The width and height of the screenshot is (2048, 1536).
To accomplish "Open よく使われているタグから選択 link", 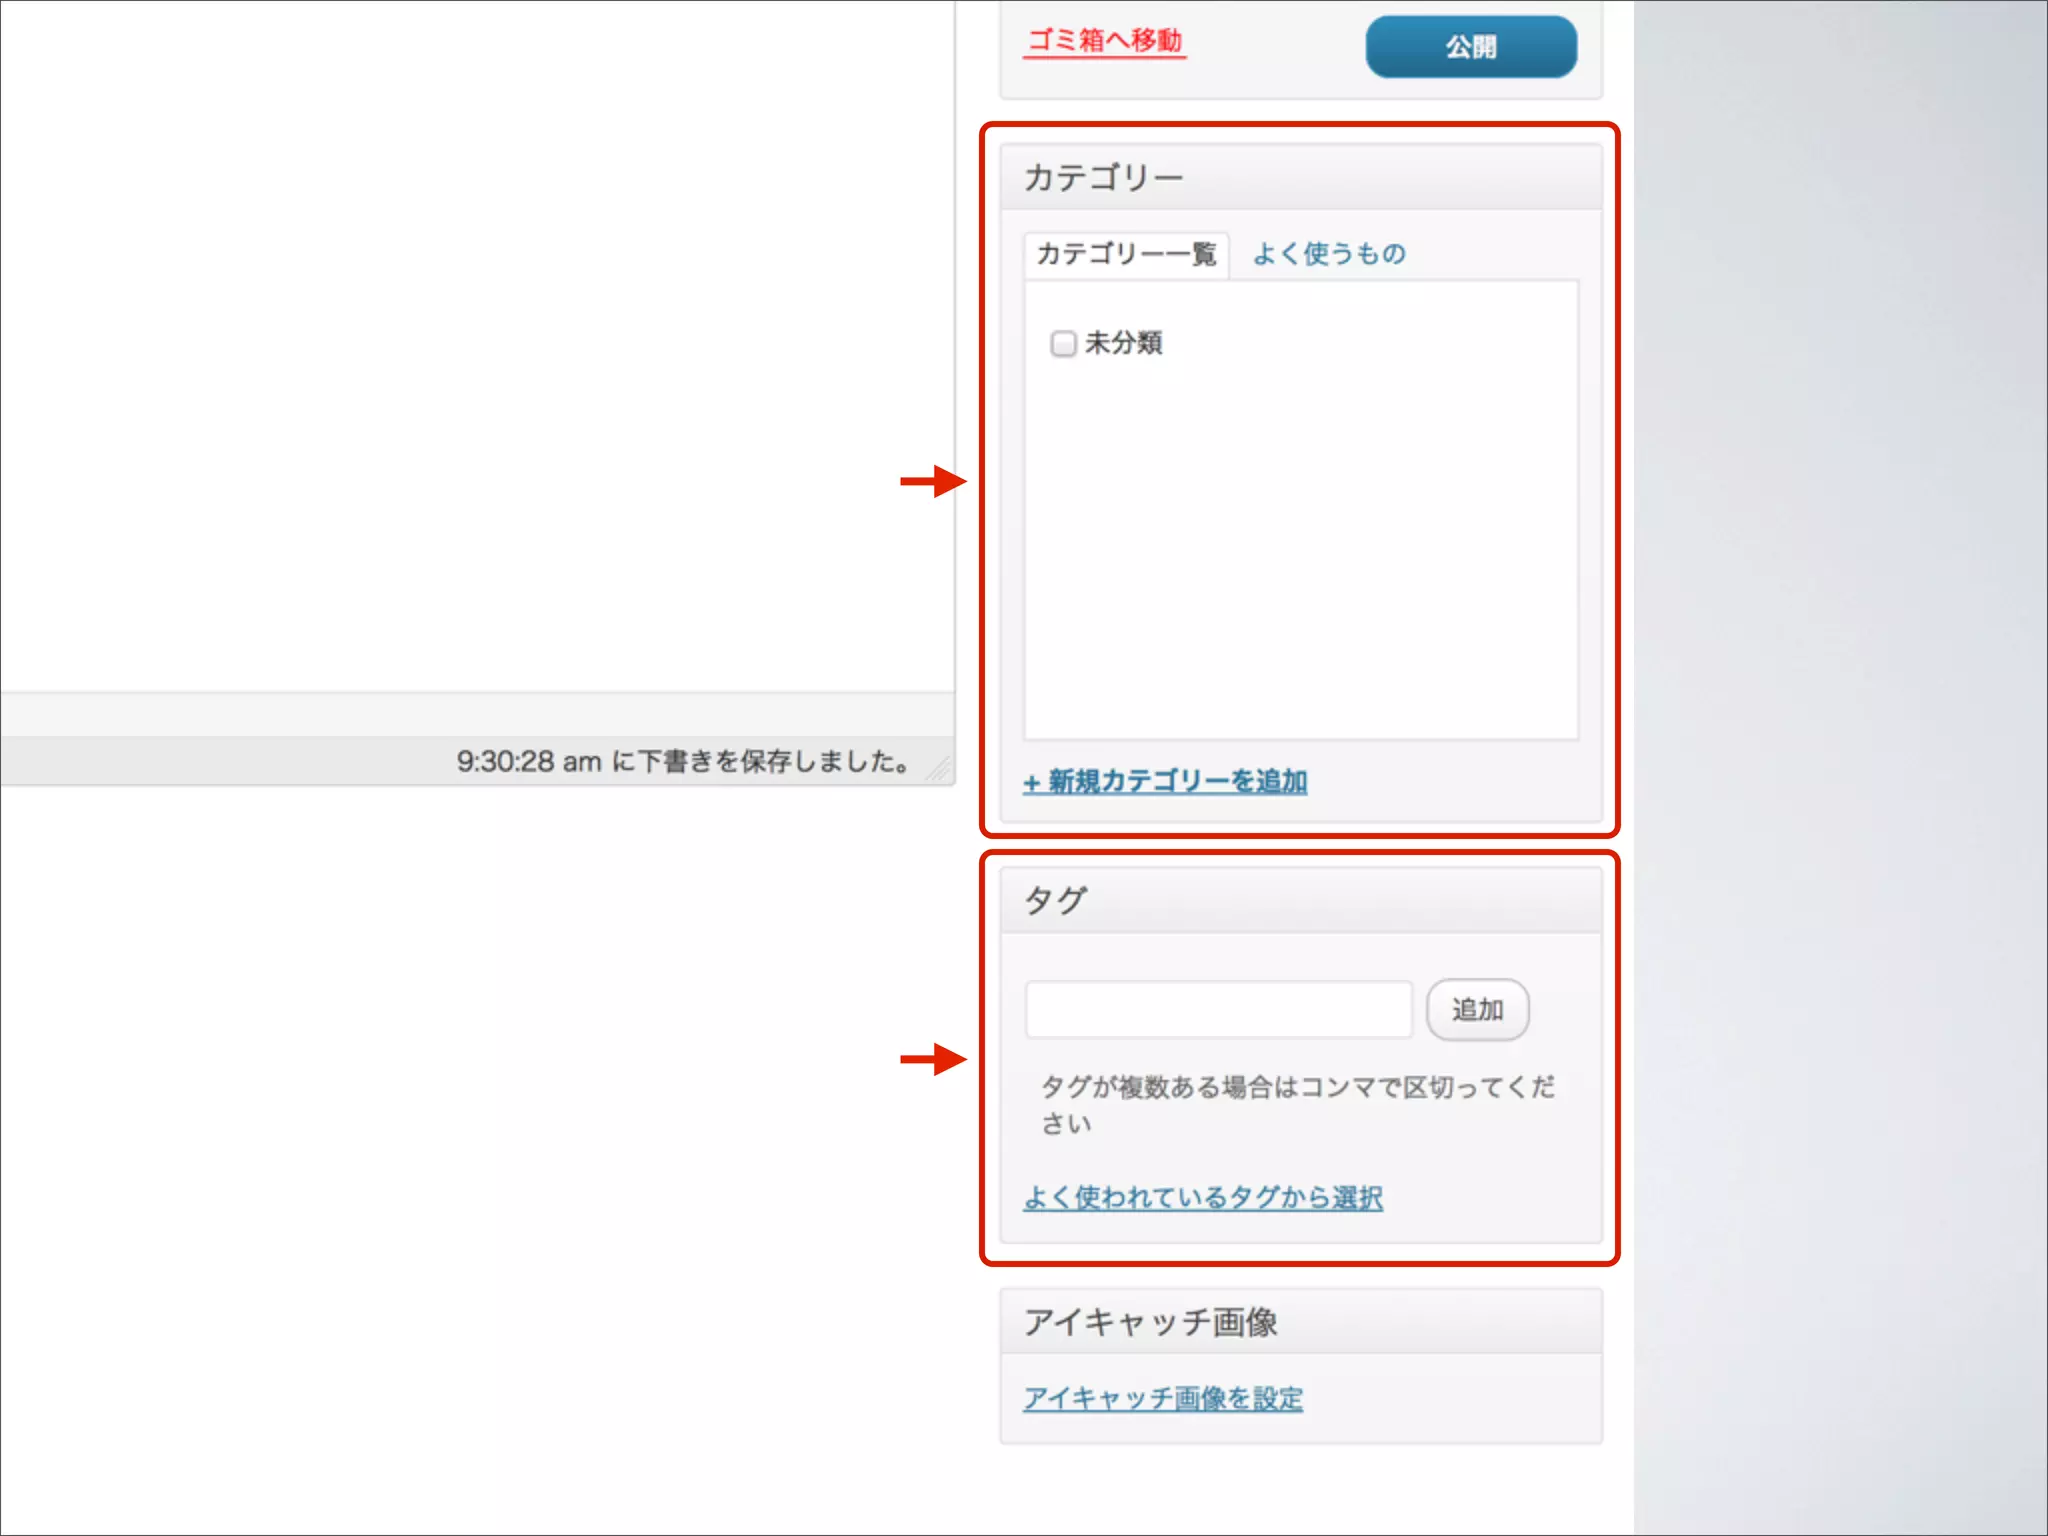I will pyautogui.click(x=1203, y=1197).
